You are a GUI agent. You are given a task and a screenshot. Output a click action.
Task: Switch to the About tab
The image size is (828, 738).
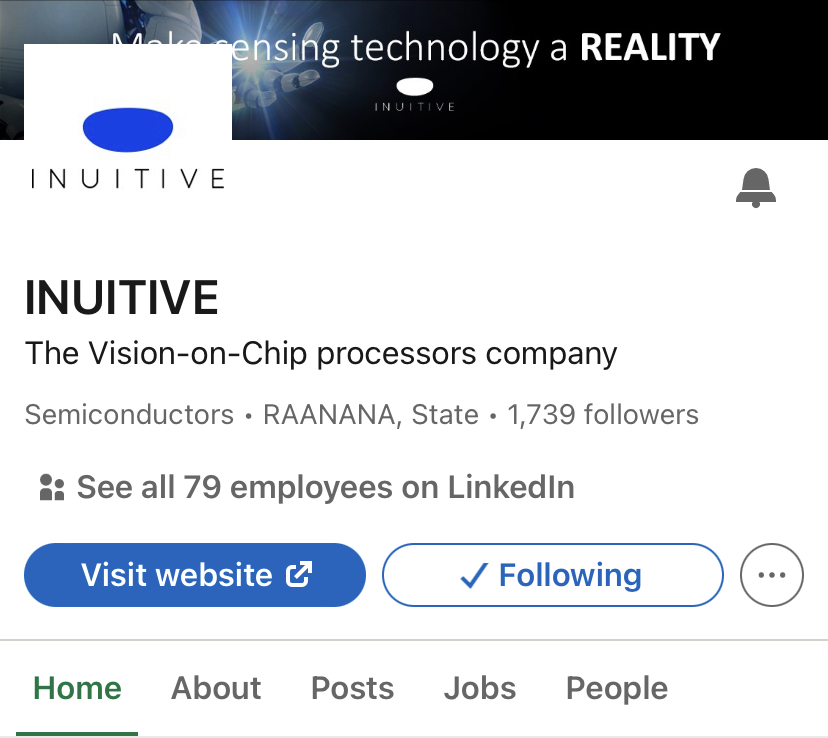coord(216,688)
